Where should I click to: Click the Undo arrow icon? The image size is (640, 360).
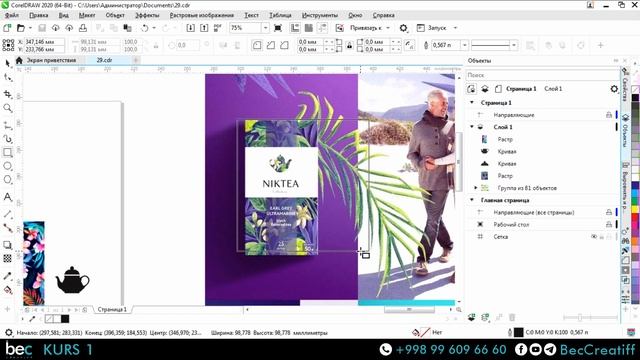click(x=144, y=28)
